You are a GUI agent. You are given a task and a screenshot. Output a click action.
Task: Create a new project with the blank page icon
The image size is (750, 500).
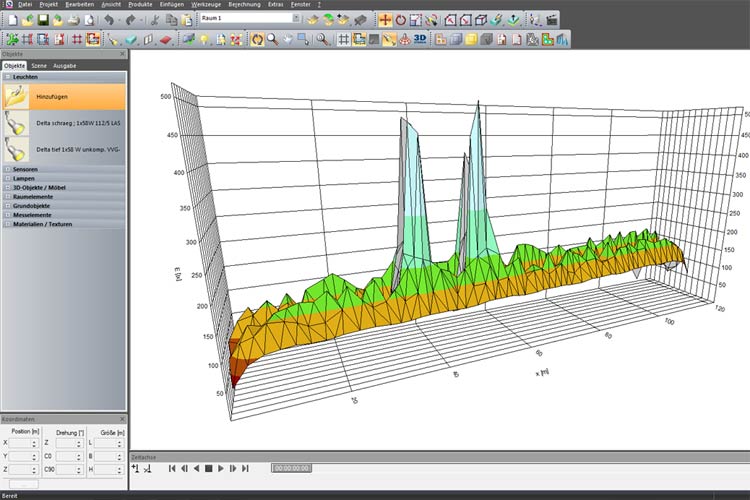[13, 20]
